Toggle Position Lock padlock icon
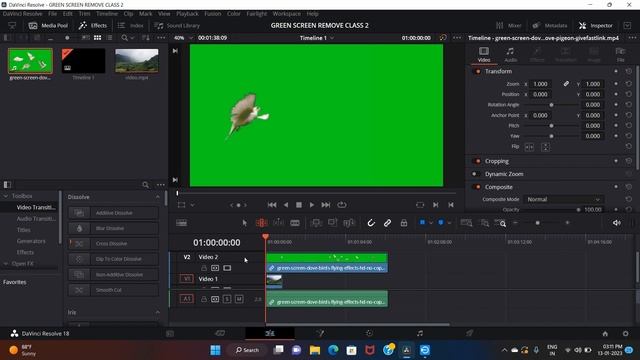 pyautogui.click(x=404, y=223)
